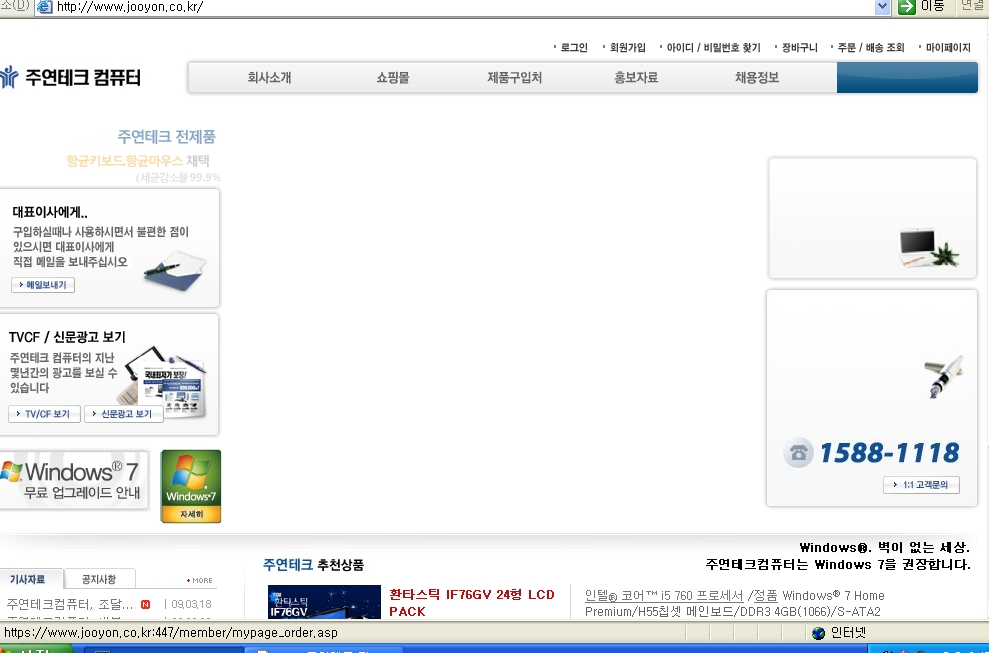Image resolution: width=989 pixels, height=653 pixels.
Task: Click the 주연테크 컴퓨터 logo
Action: (x=71, y=77)
